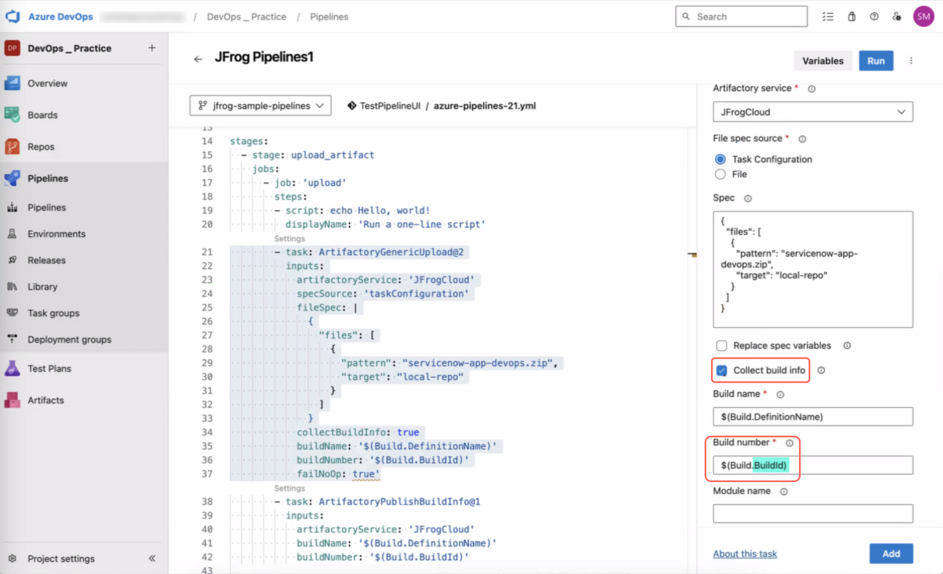Click the Run button

(x=876, y=61)
